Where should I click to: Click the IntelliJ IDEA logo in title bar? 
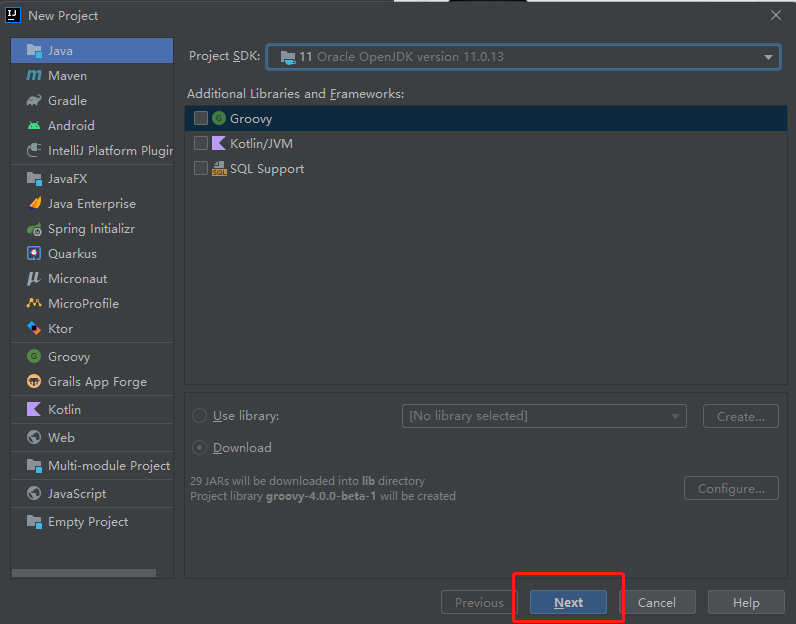point(13,15)
